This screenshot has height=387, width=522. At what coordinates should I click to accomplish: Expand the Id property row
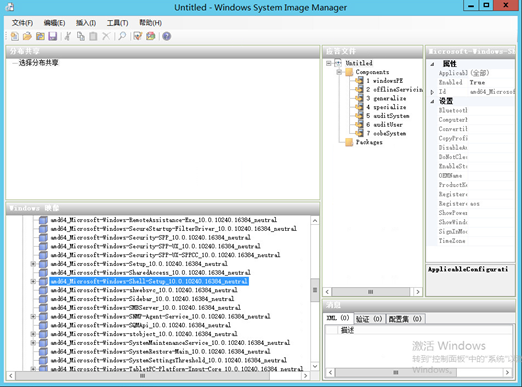[432, 92]
